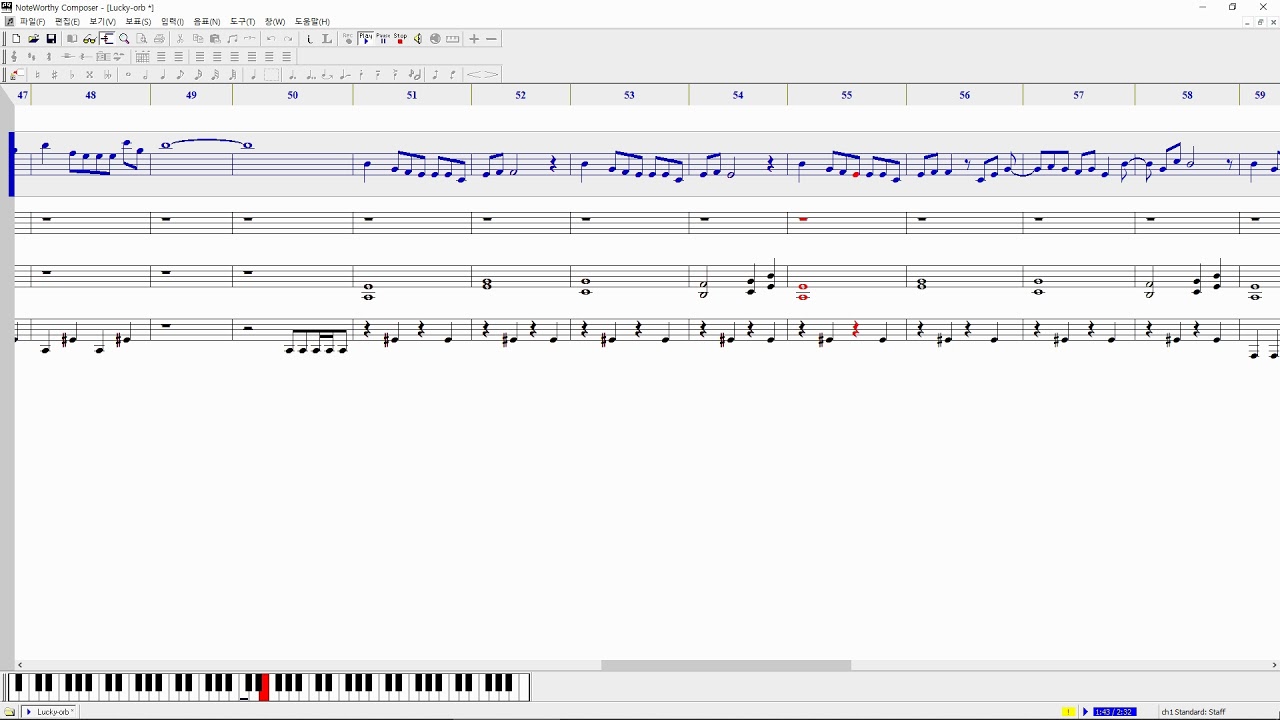
Task: Click the 'ch1 Standard: Staff' status text
Action: (1193, 712)
